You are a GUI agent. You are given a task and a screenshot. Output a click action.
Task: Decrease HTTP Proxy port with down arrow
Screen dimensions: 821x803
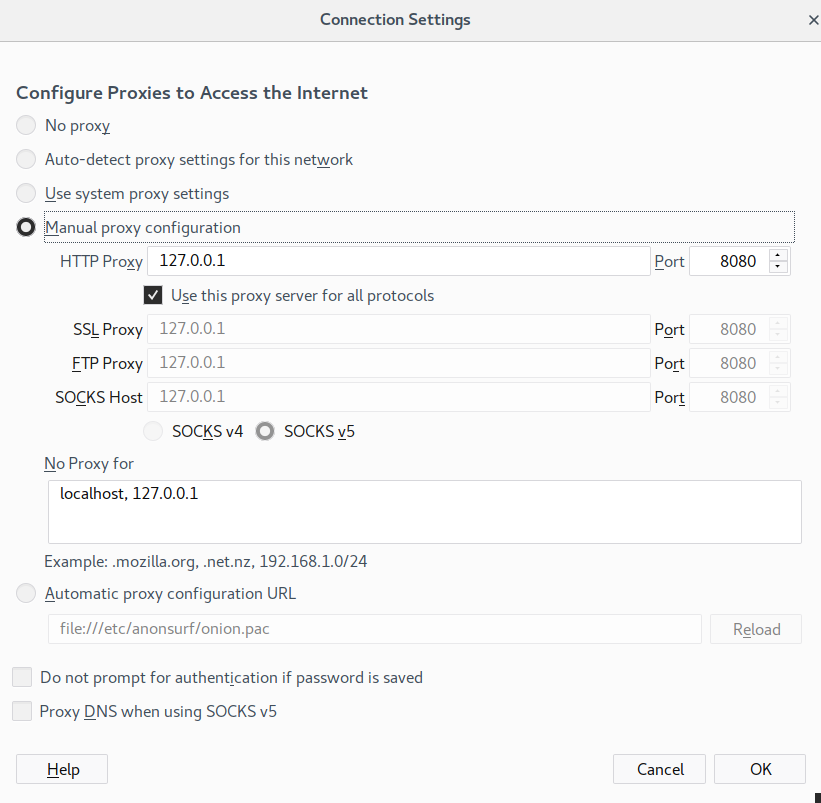click(x=778, y=268)
